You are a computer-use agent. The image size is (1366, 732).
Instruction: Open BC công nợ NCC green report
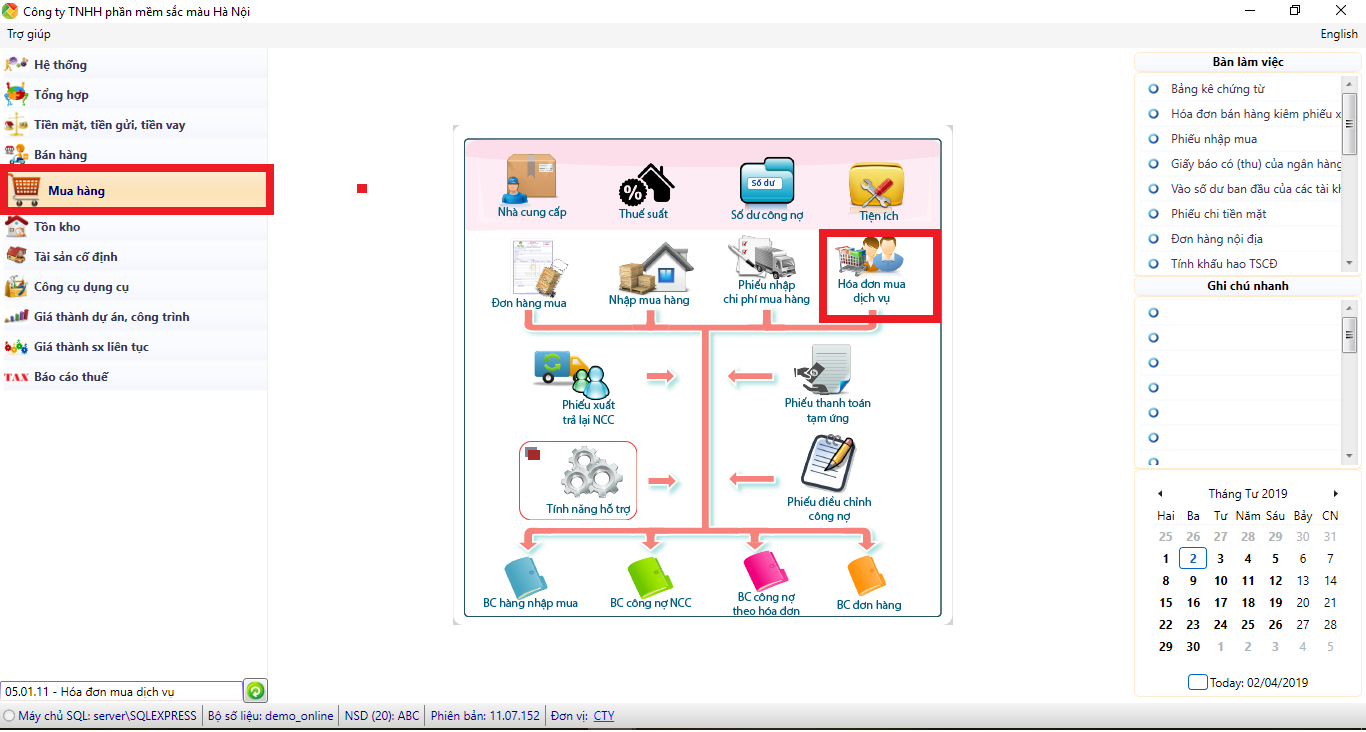click(x=650, y=578)
